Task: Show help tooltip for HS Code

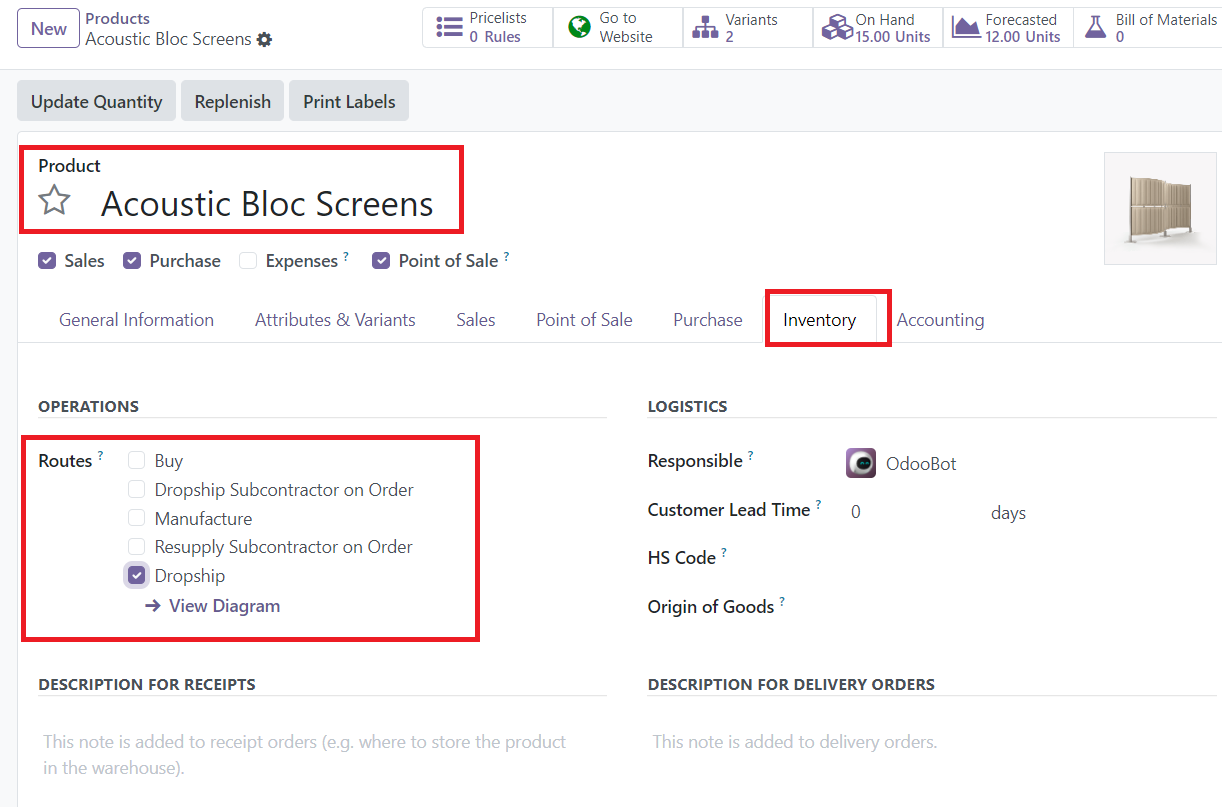Action: (x=724, y=553)
